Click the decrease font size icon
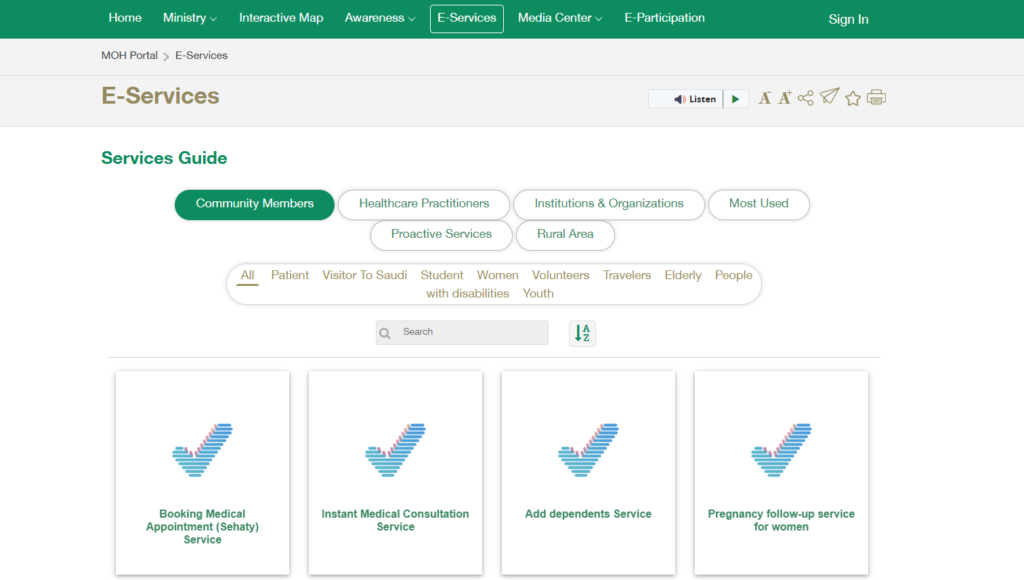 765,98
